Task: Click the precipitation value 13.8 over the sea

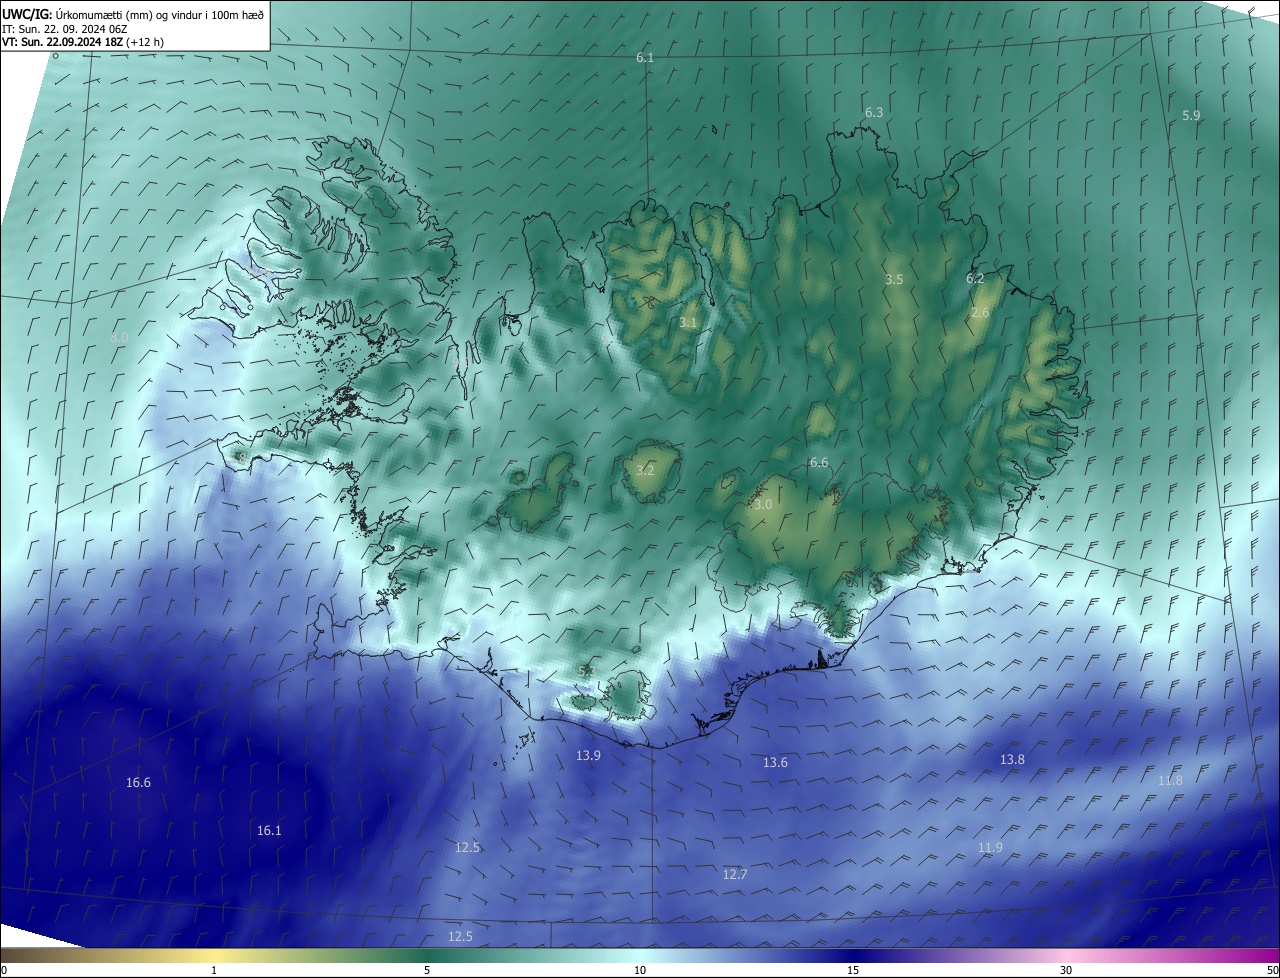Action: coord(1012,760)
